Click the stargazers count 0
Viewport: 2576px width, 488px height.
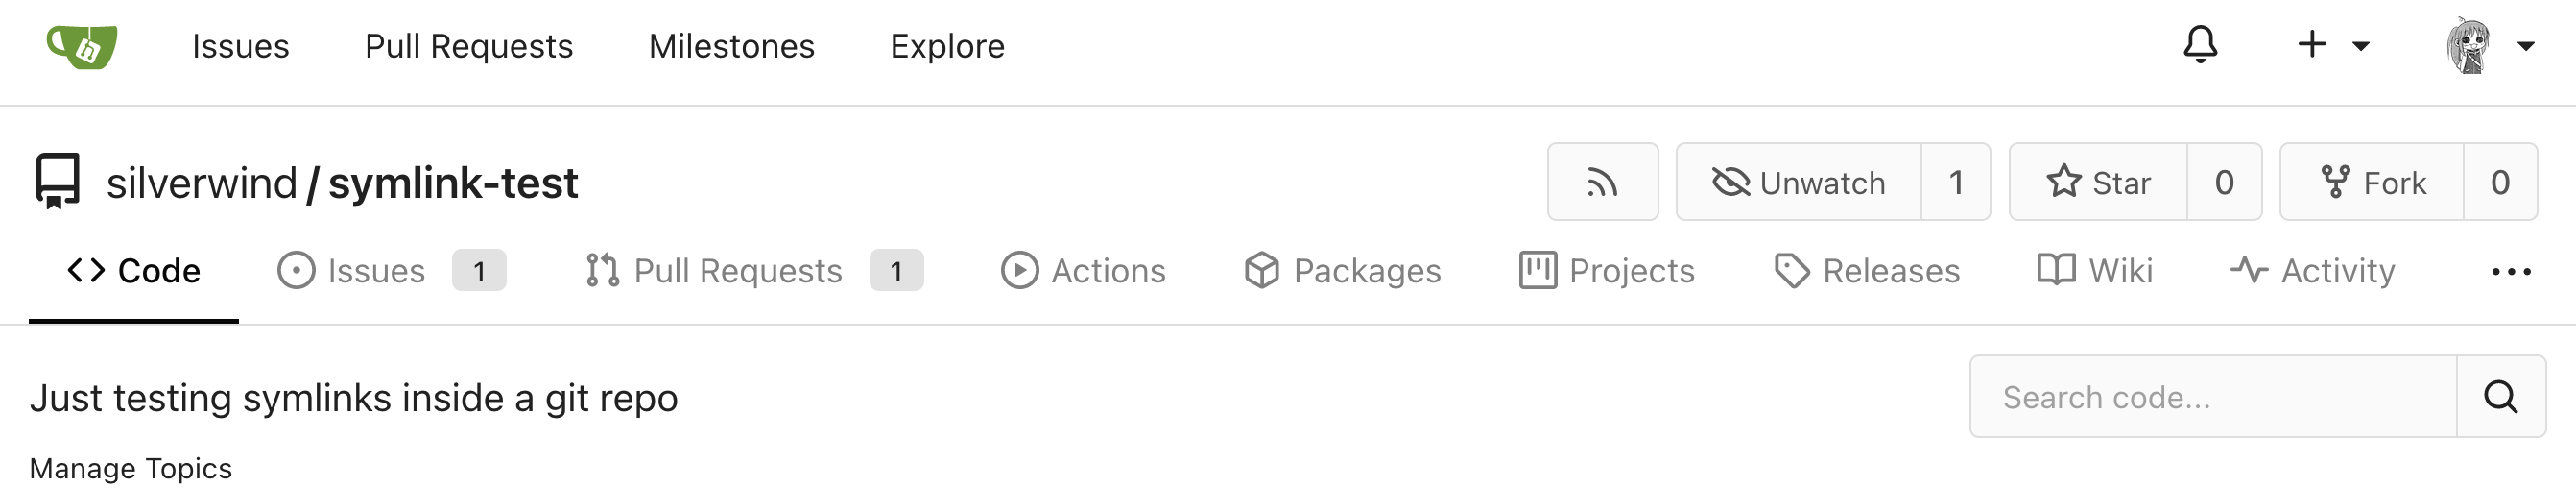2224,182
